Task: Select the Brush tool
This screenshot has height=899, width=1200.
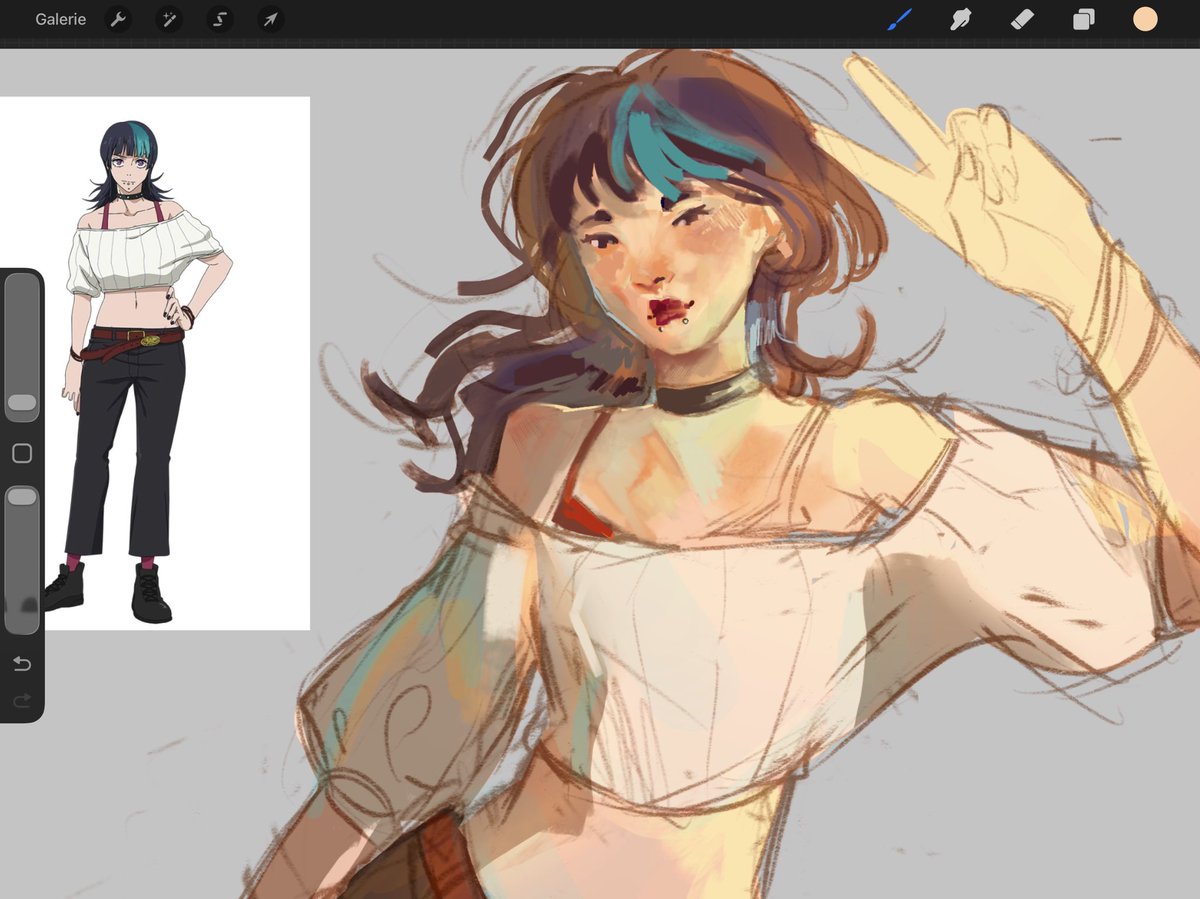Action: tap(900, 19)
